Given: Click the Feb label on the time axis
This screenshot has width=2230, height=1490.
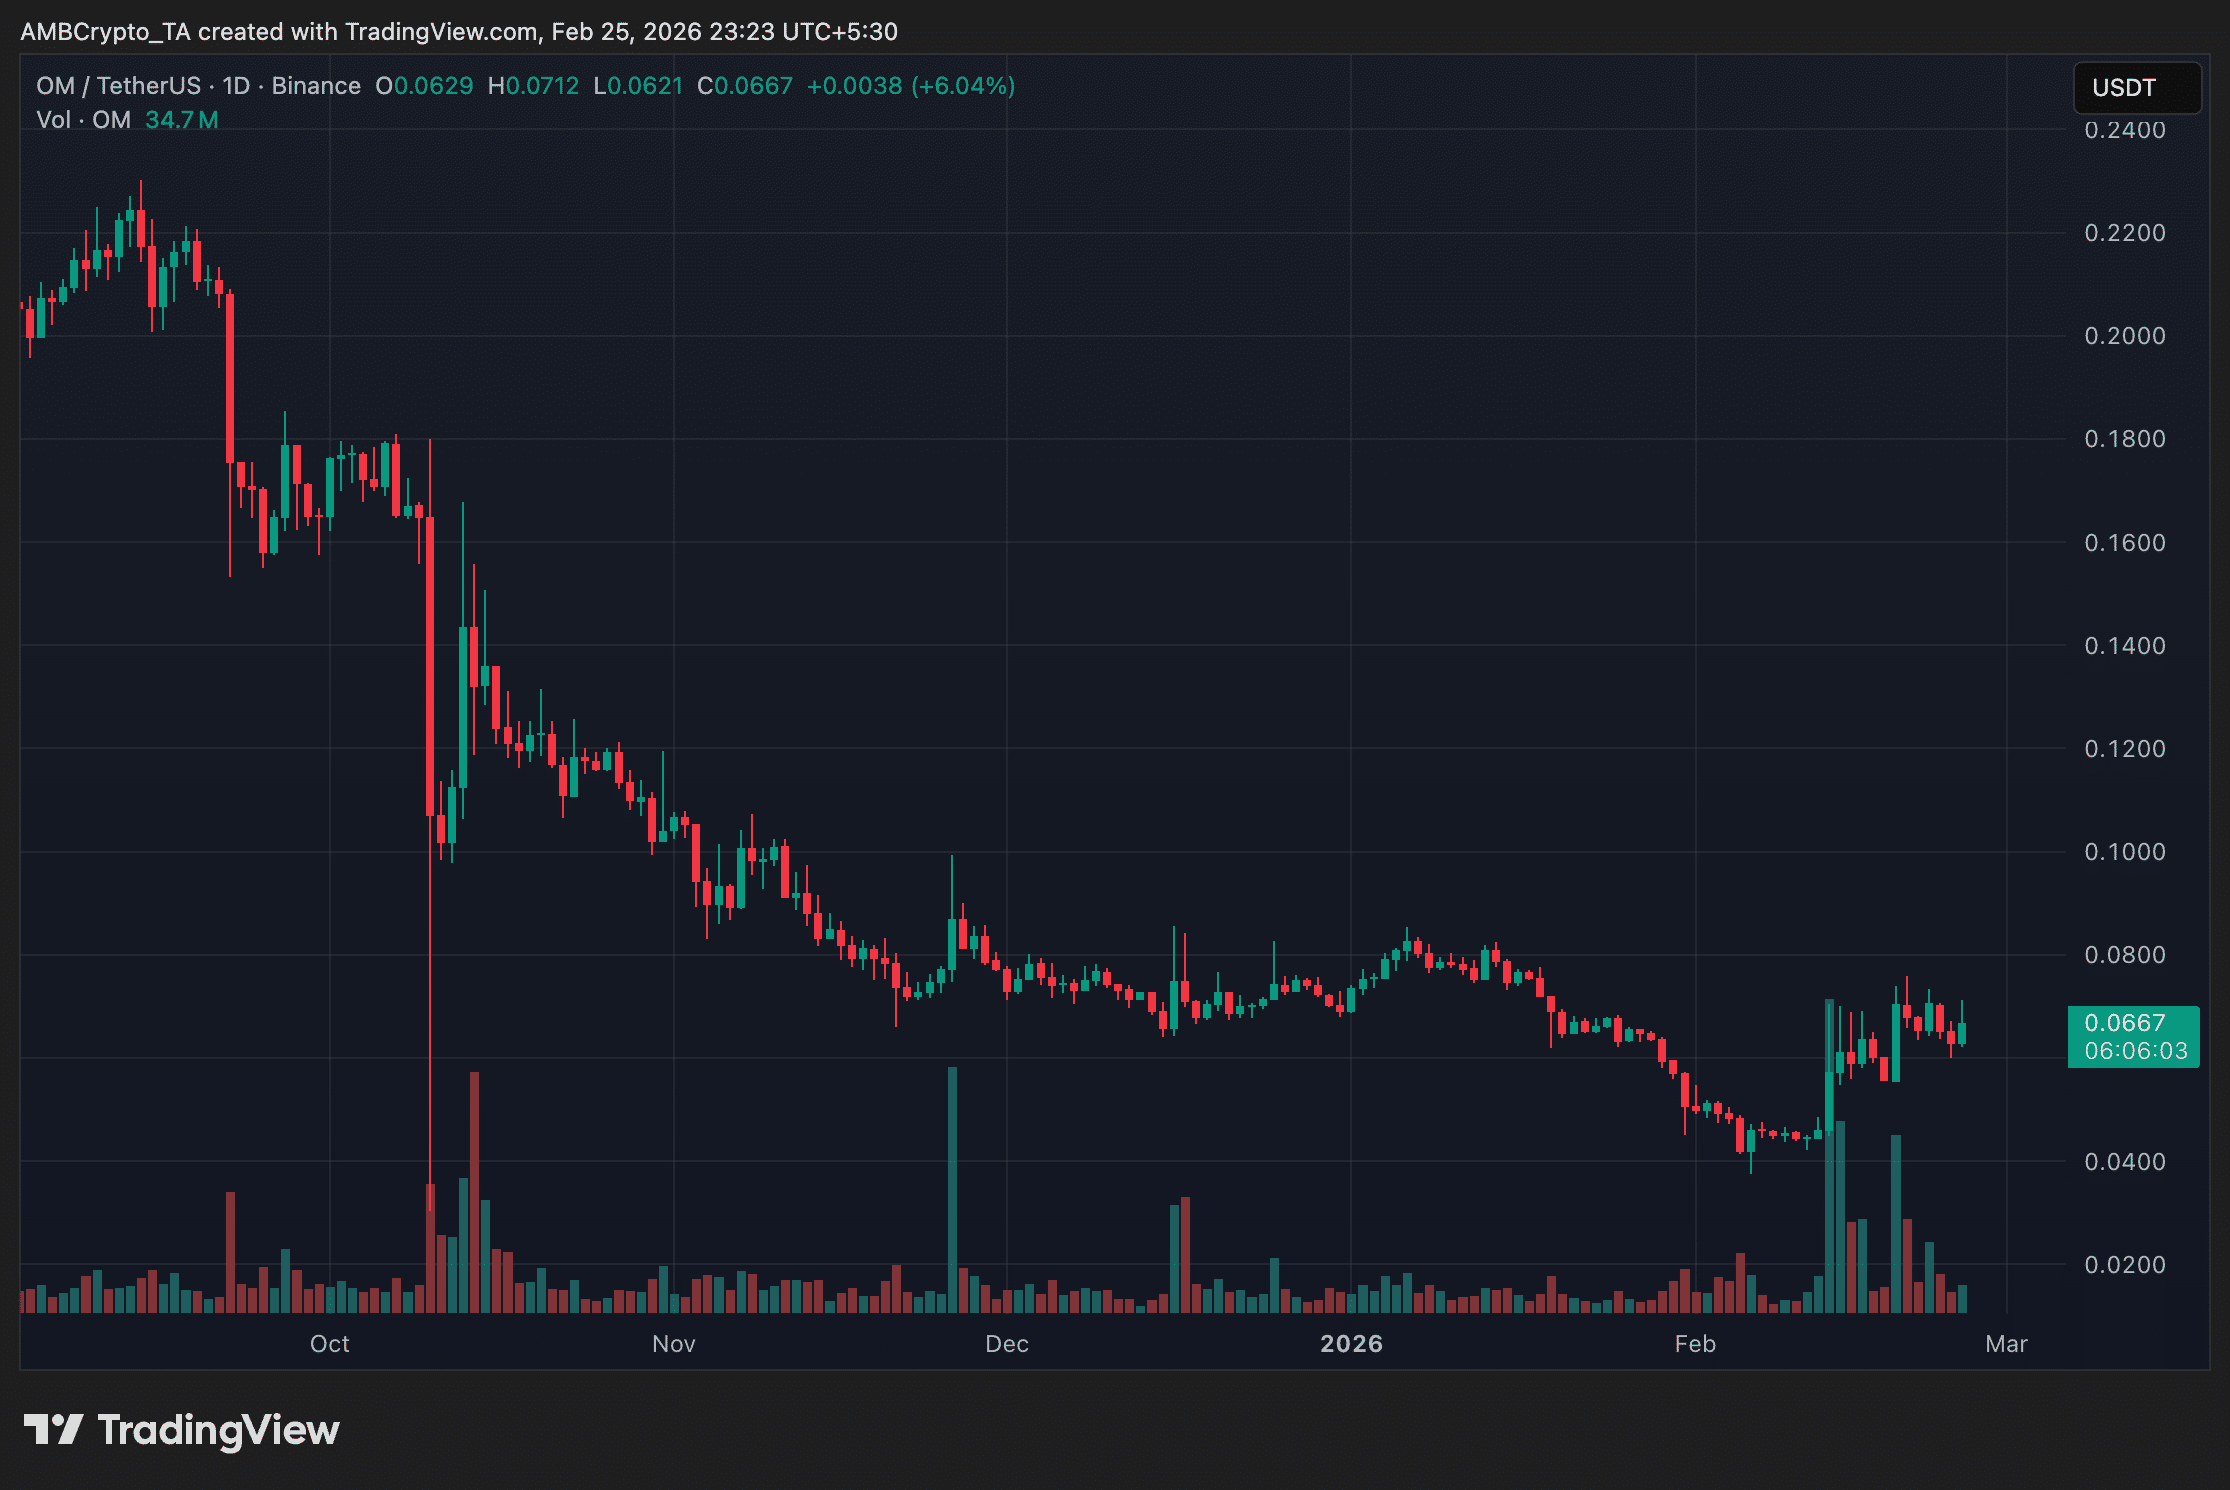Looking at the screenshot, I should [x=1695, y=1344].
